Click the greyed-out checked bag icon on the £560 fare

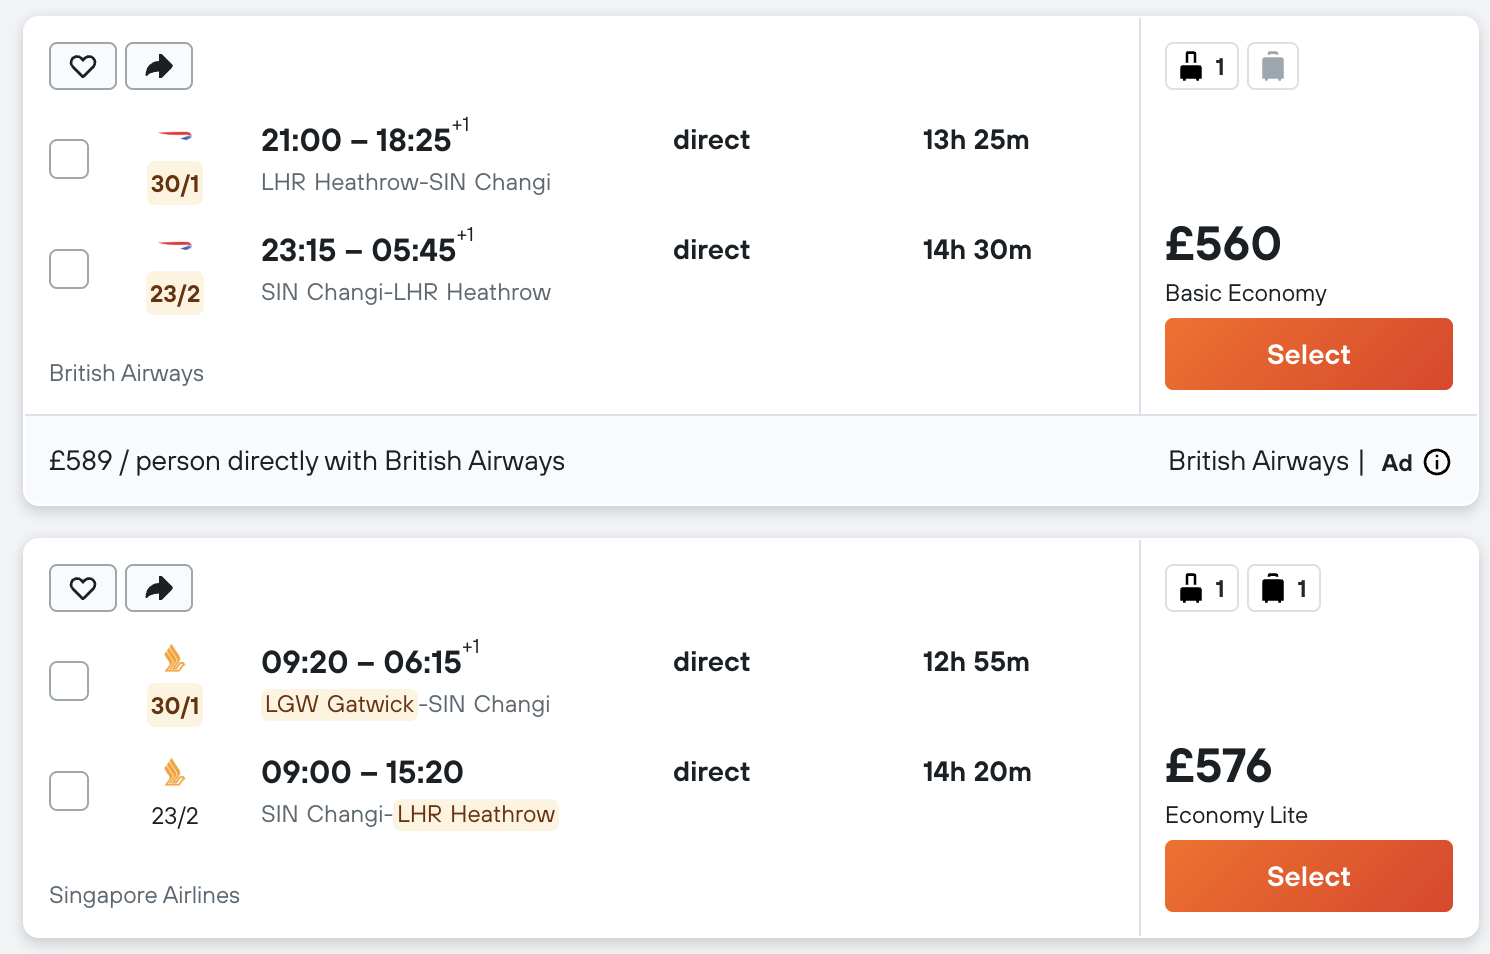1273,66
